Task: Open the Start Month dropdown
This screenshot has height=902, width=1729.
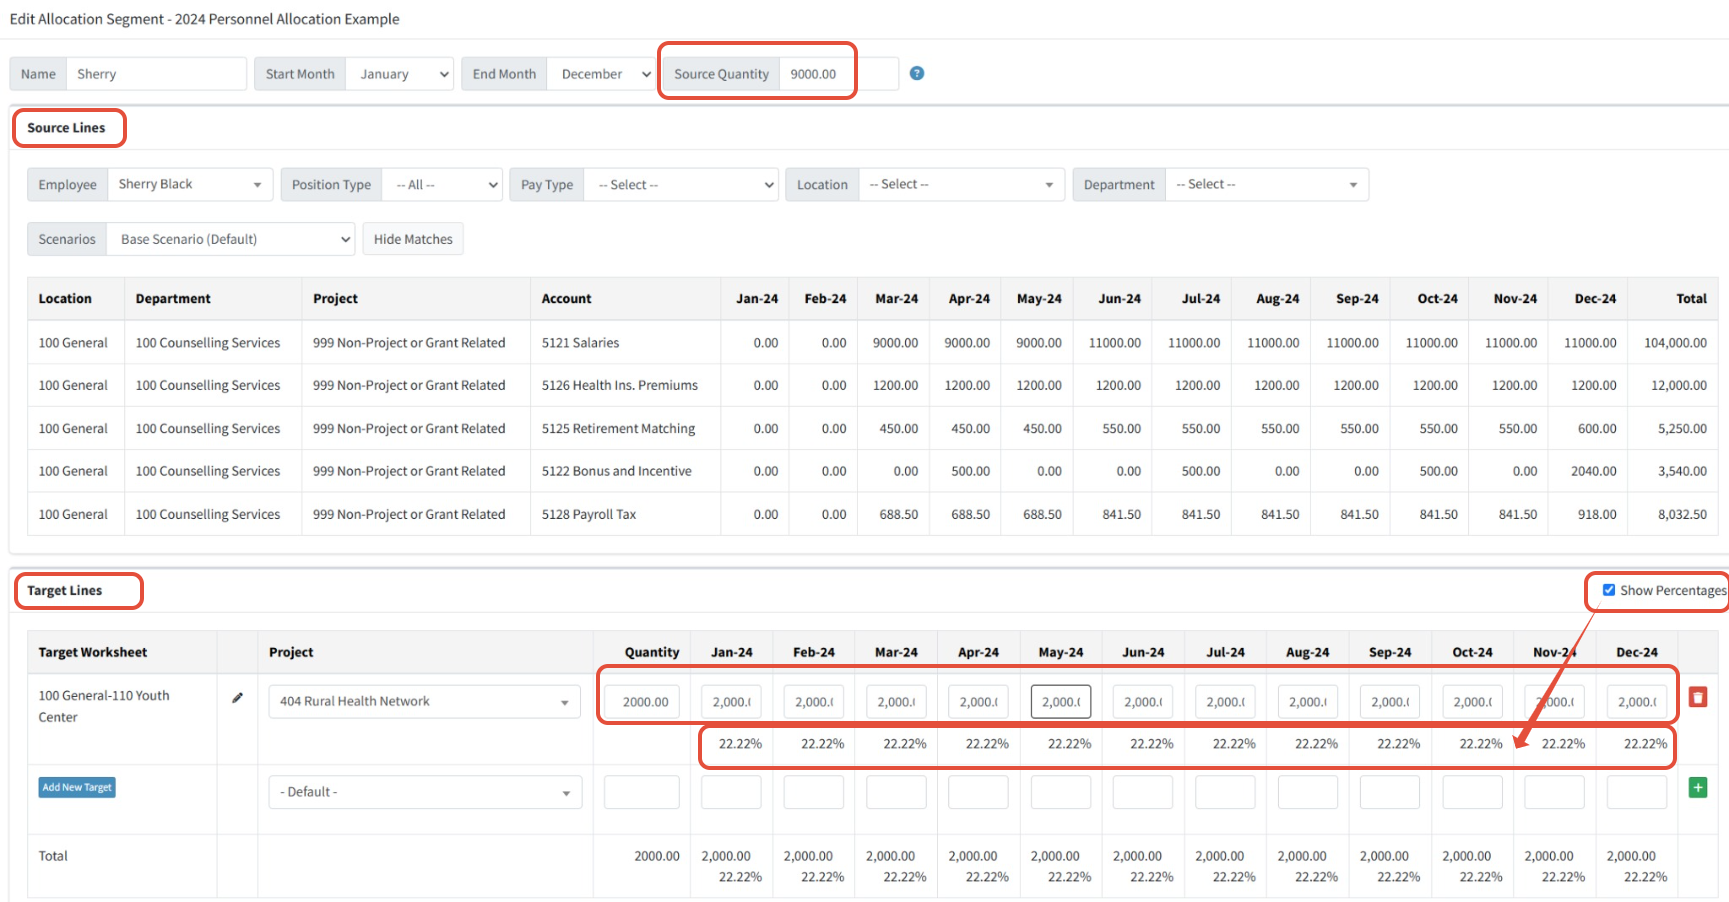Action: click(399, 74)
